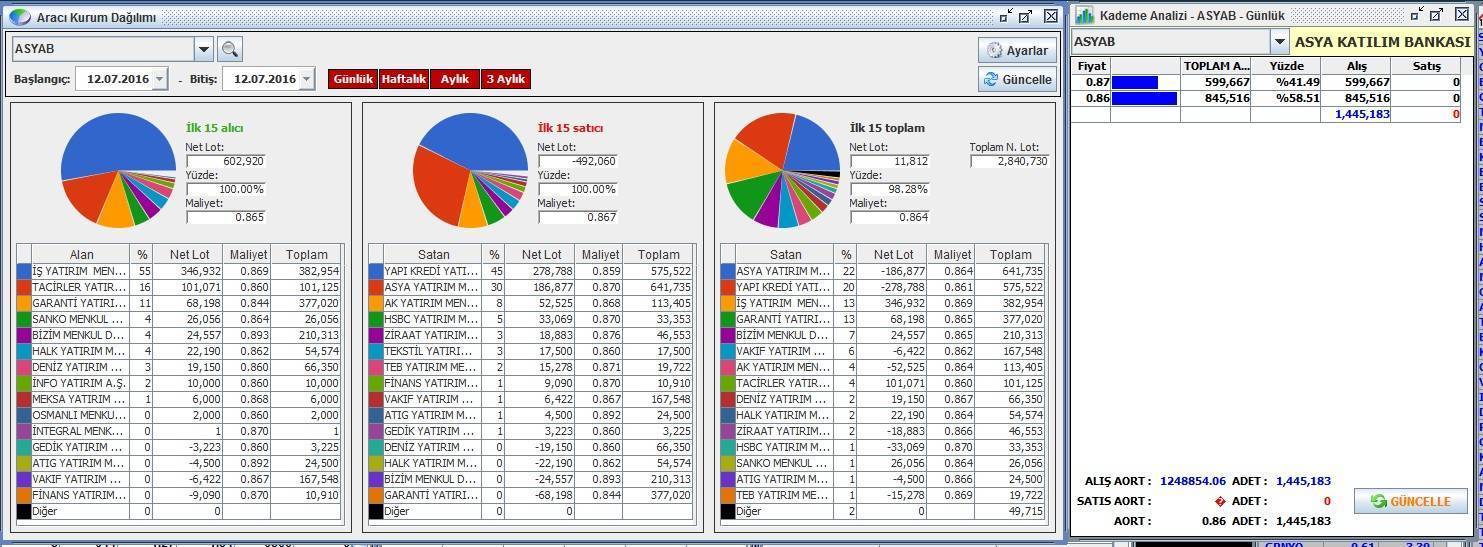Expand the ASYAB dropdown in Kademe Analizi
1483x547 pixels.
1279,42
